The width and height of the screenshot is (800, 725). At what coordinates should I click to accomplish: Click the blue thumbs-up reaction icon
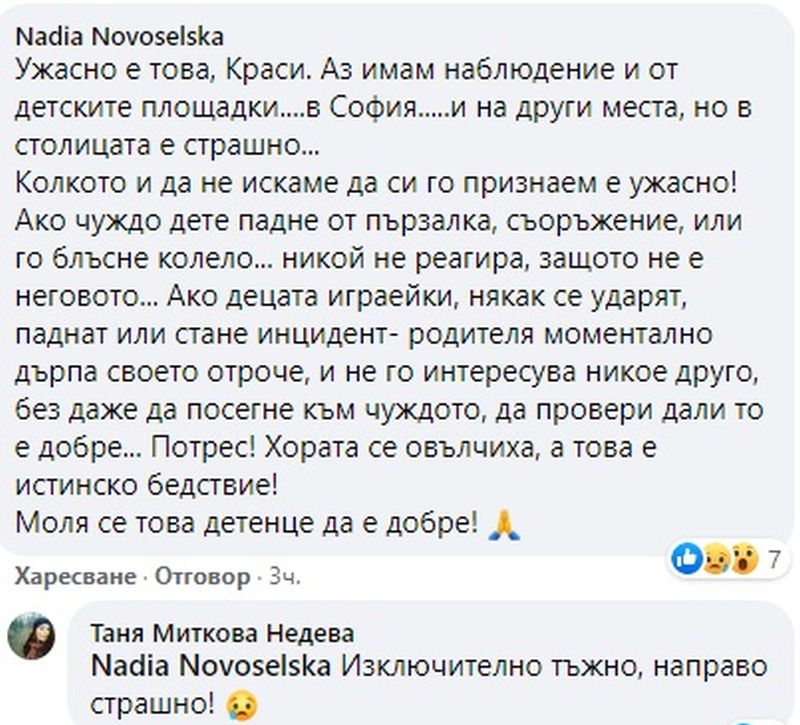point(687,559)
